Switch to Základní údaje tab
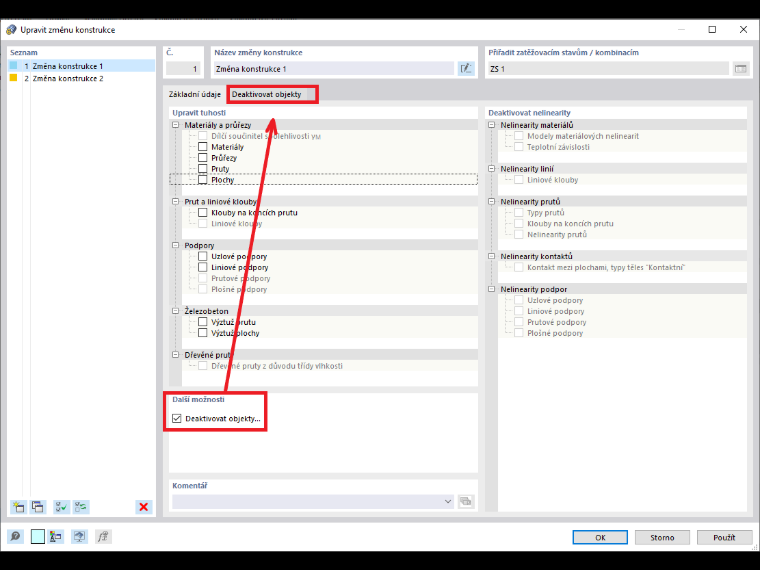 point(194,95)
